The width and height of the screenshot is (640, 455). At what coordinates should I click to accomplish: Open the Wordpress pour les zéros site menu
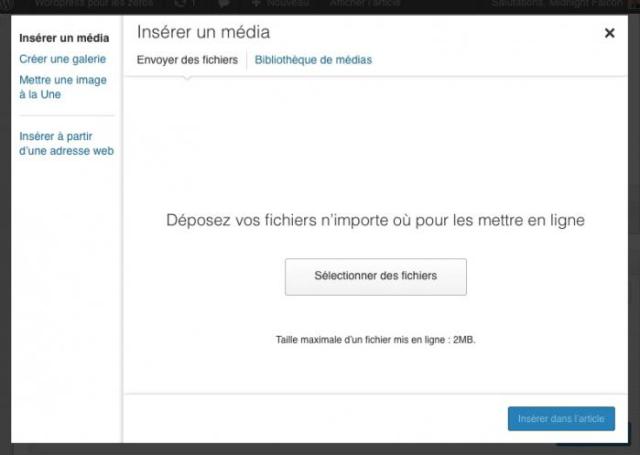click(94, 5)
